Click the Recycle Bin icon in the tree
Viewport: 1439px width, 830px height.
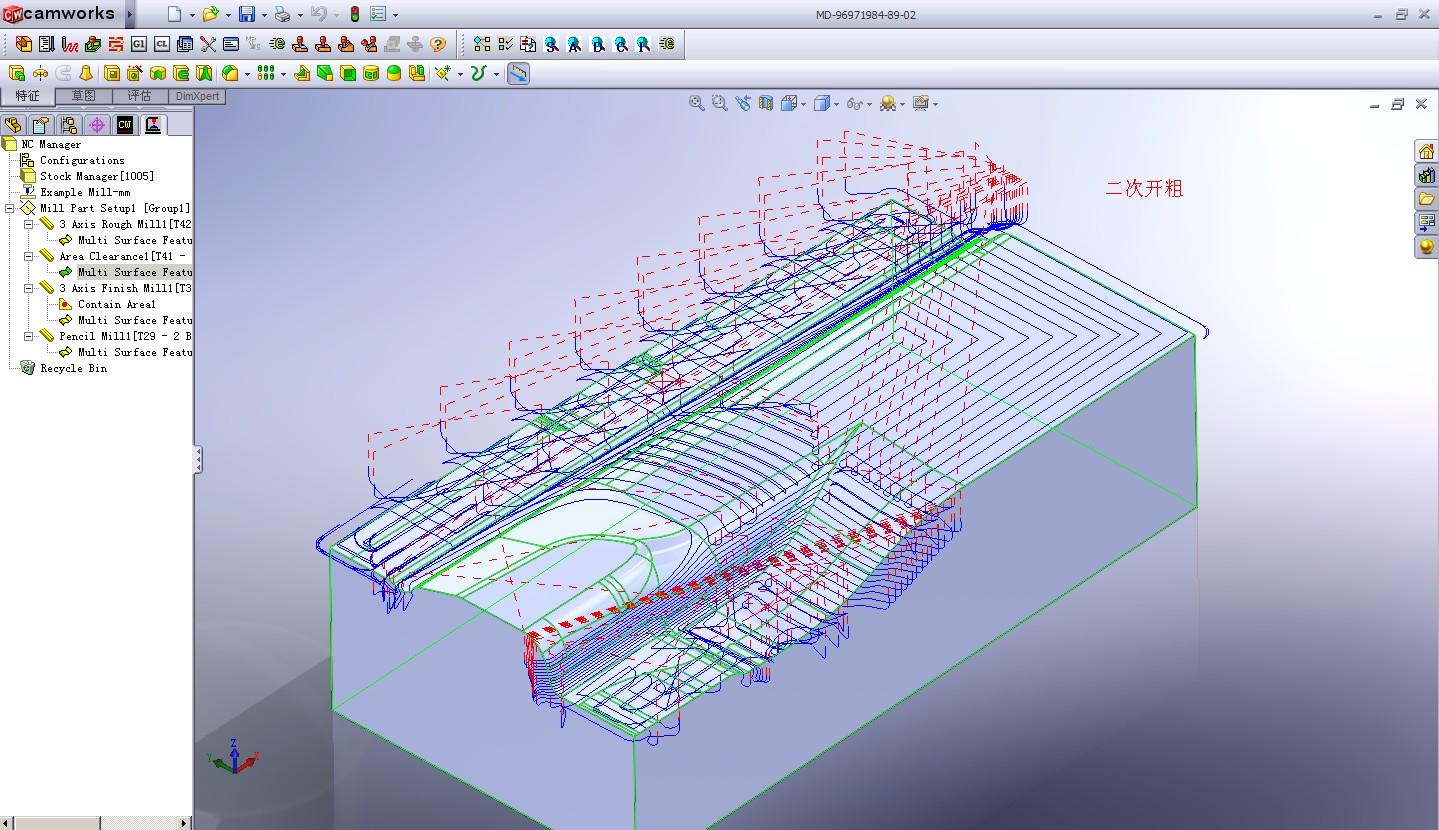[x=27, y=368]
